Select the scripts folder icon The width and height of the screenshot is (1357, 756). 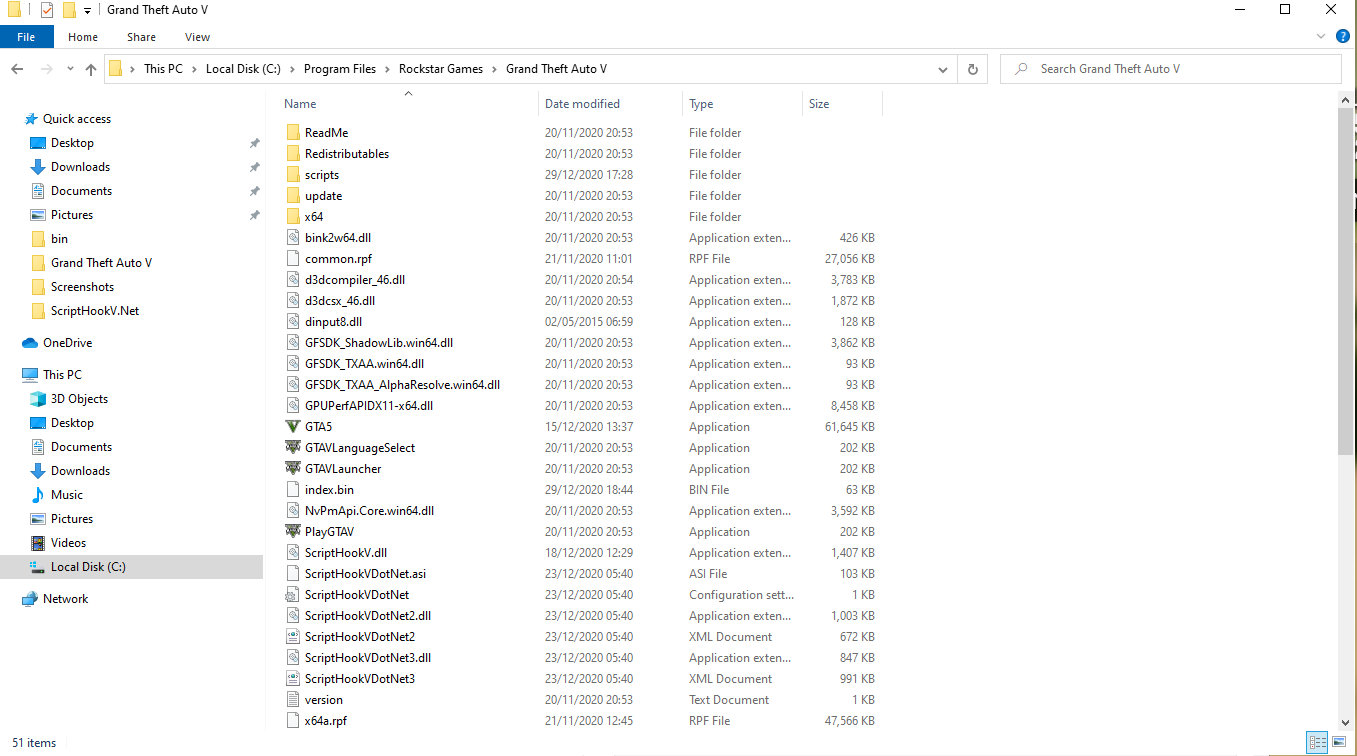pos(292,175)
